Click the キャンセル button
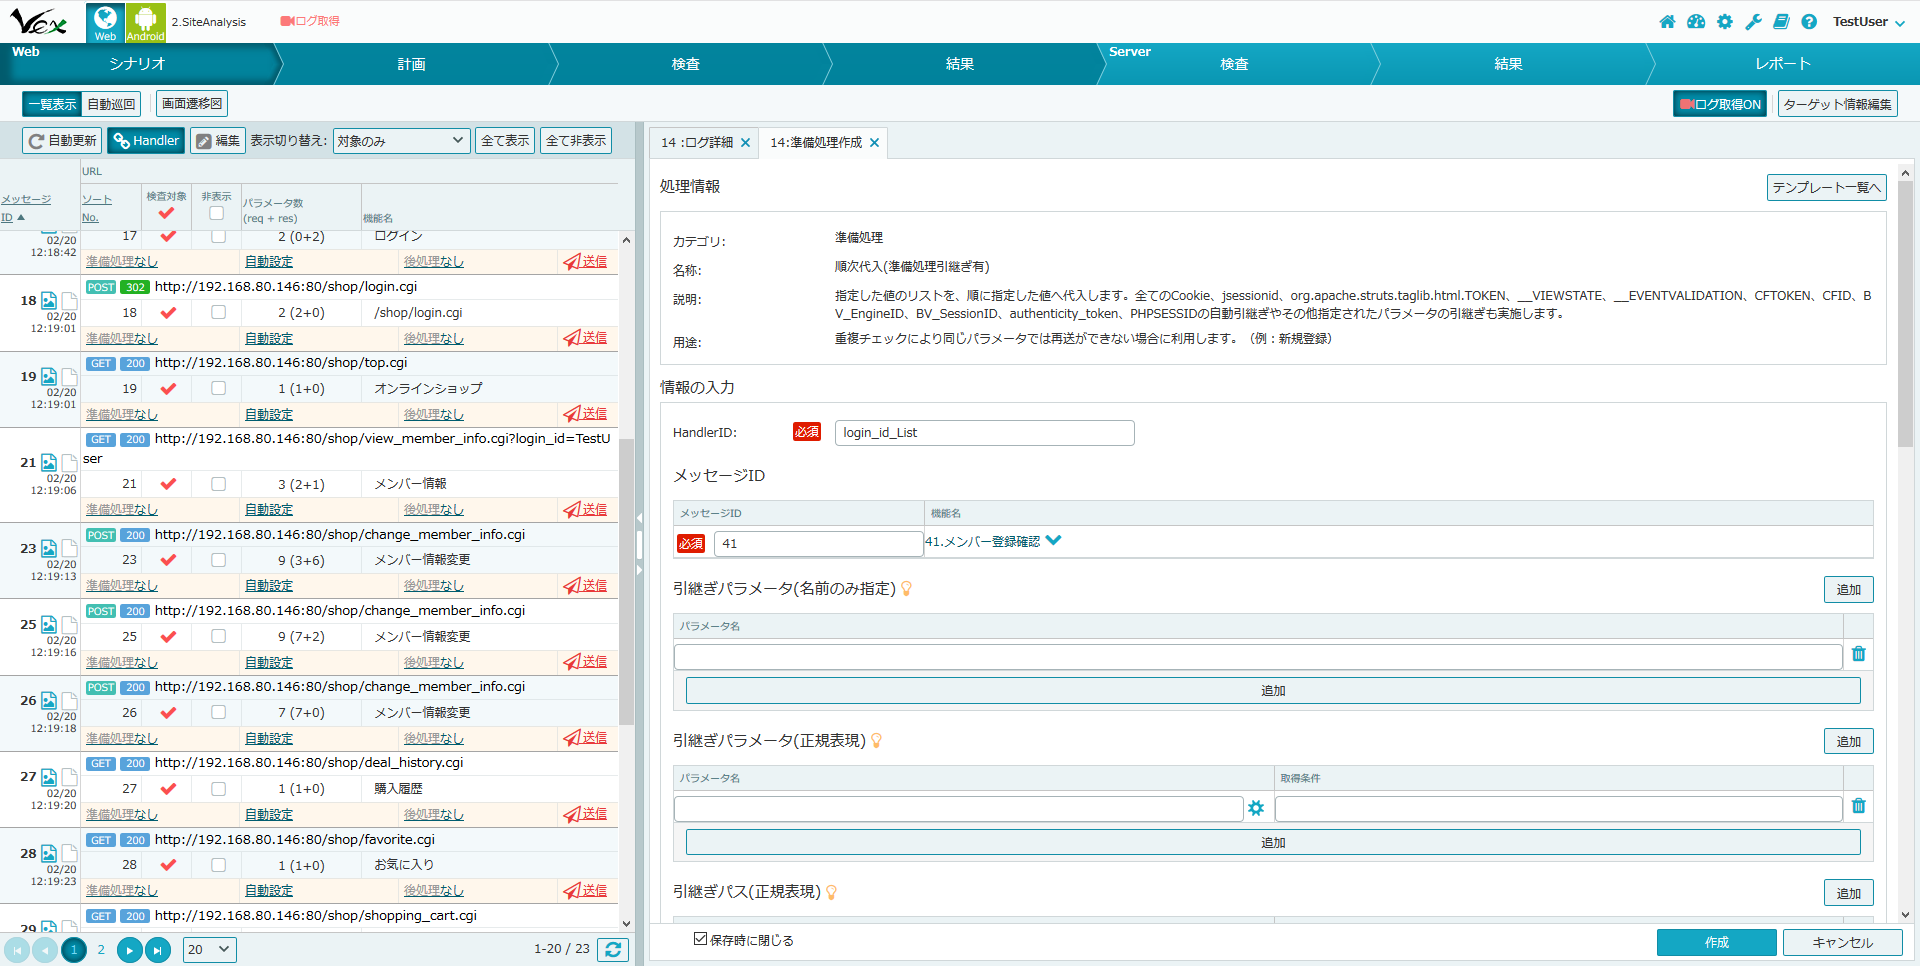 tap(1842, 942)
